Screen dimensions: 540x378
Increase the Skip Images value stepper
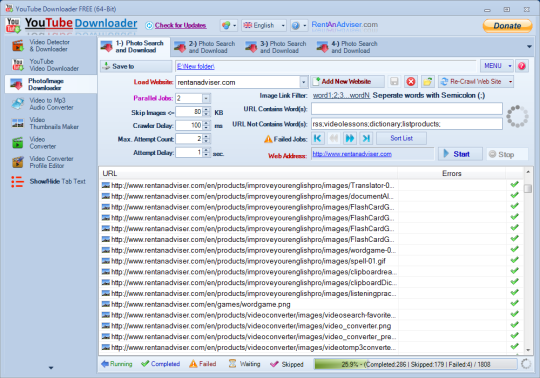206,110
